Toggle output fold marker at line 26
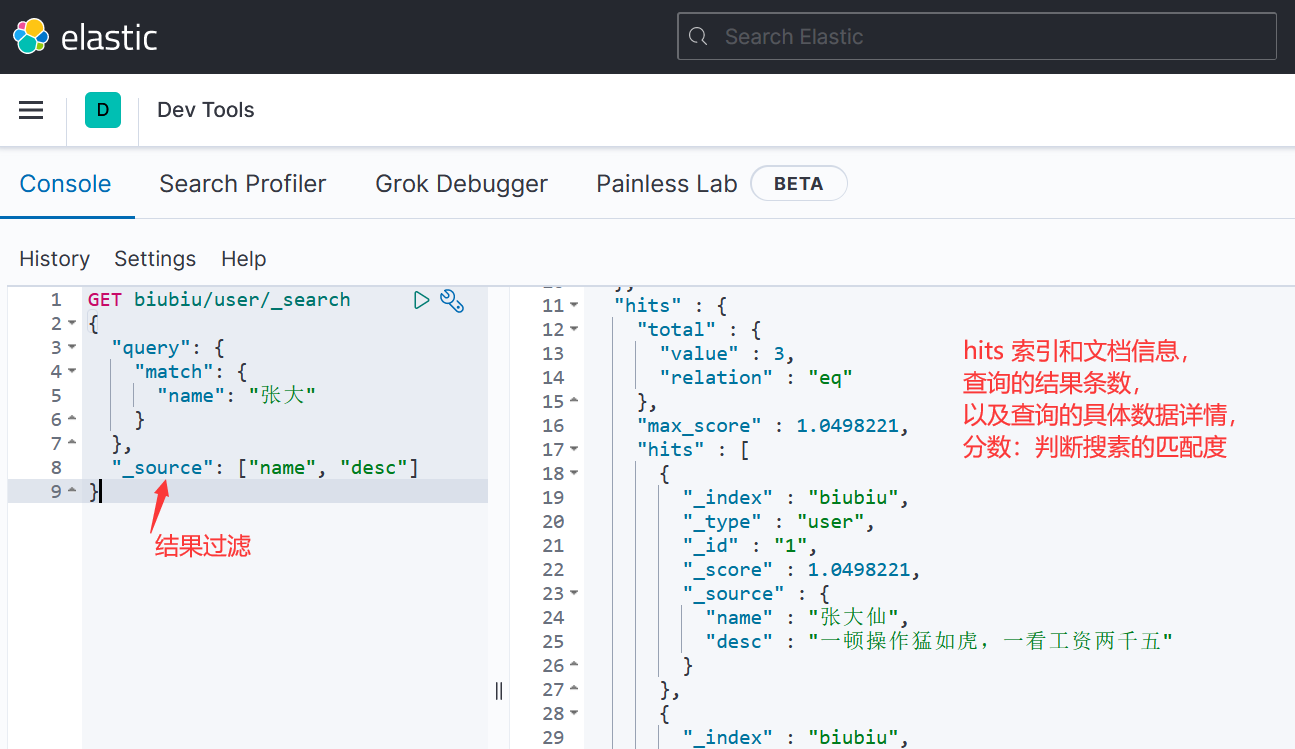The height and width of the screenshot is (749, 1295). (x=574, y=666)
